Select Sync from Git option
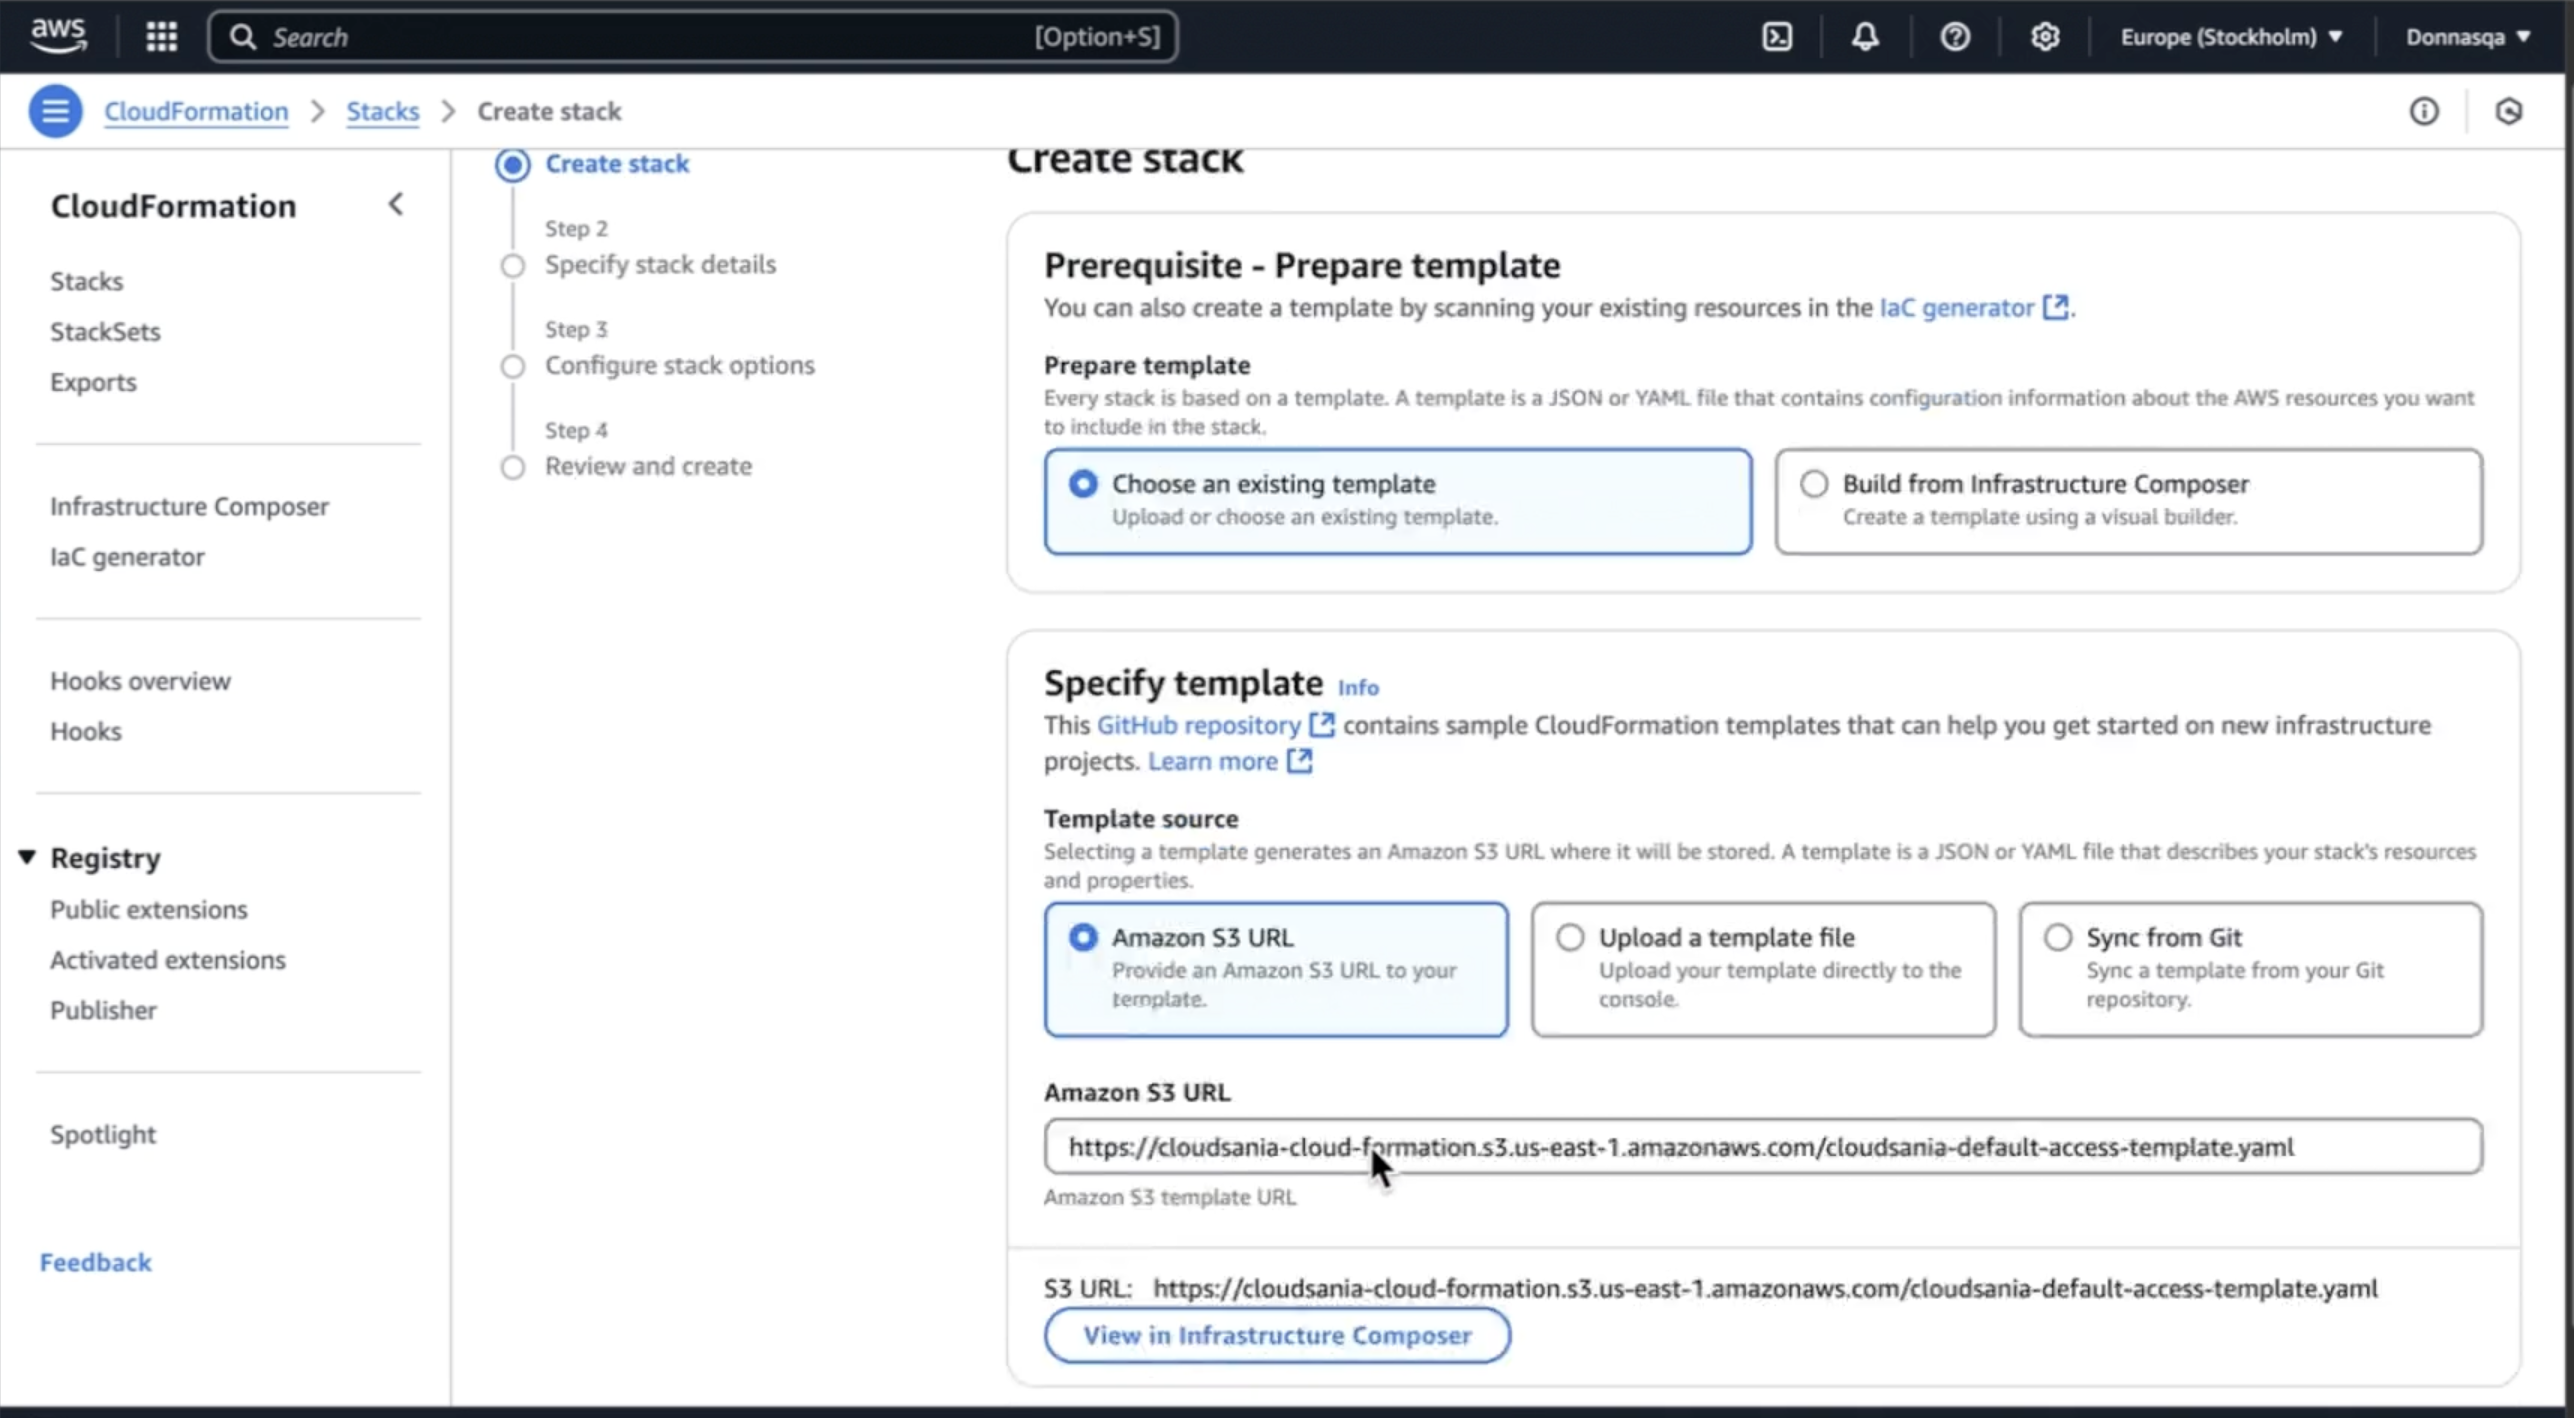The image size is (2574, 1418). [2057, 937]
